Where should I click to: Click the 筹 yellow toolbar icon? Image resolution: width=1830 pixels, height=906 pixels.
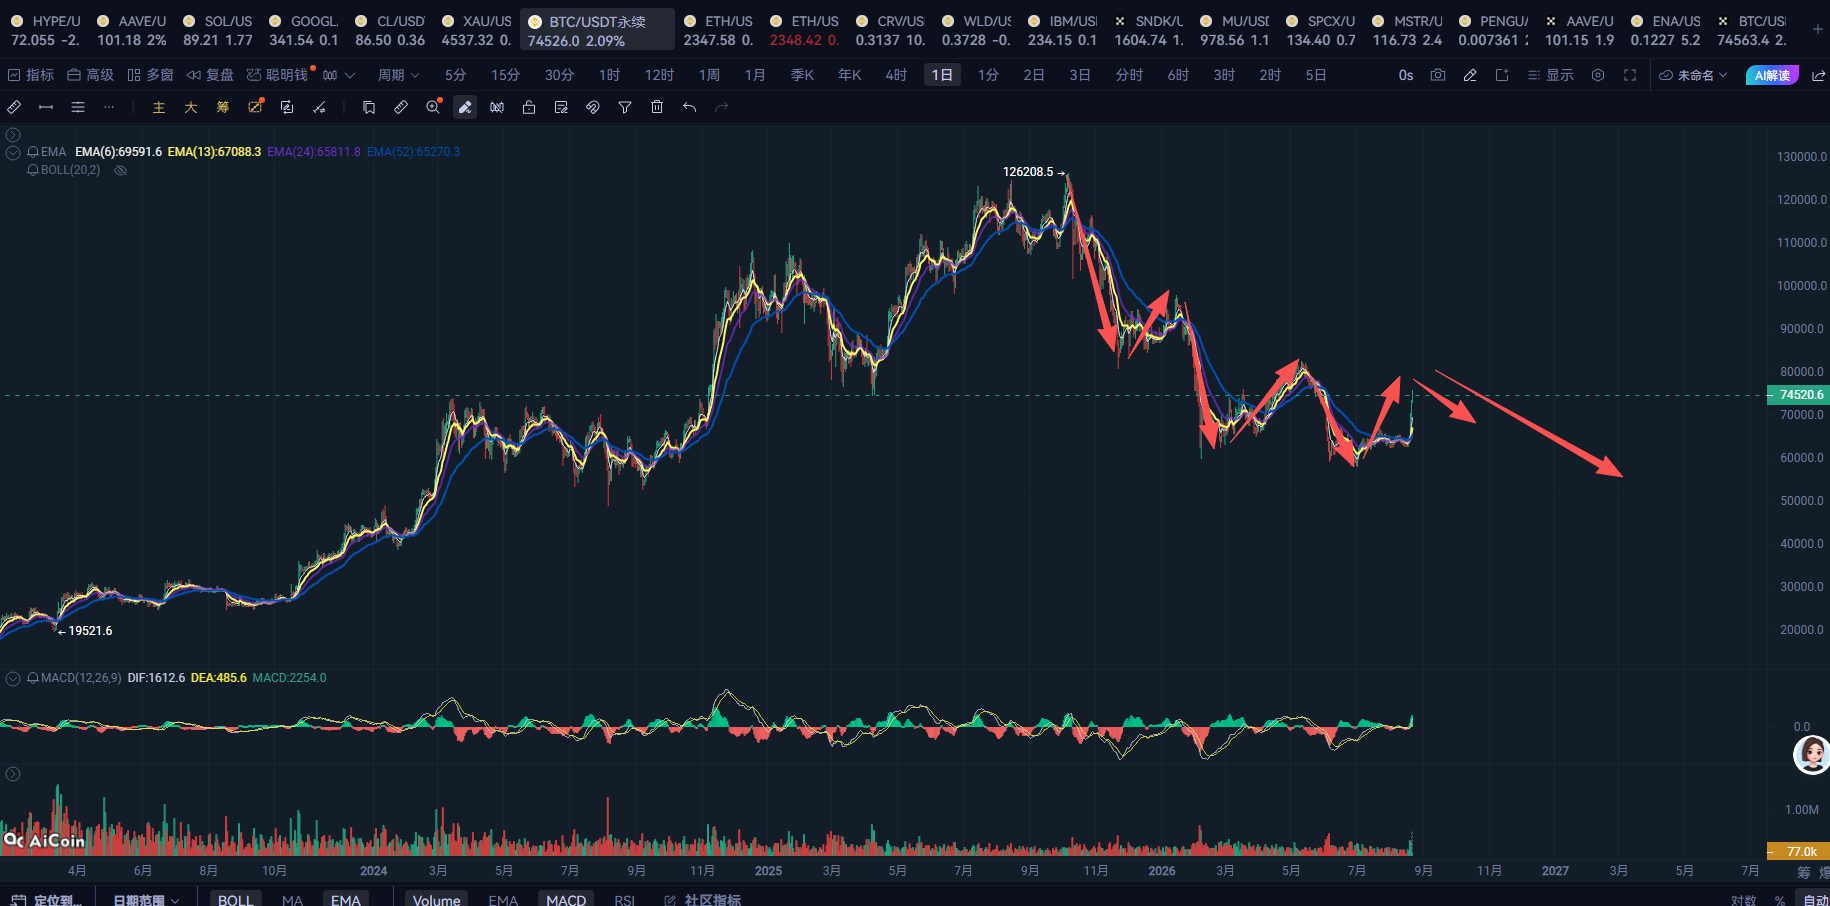(223, 107)
